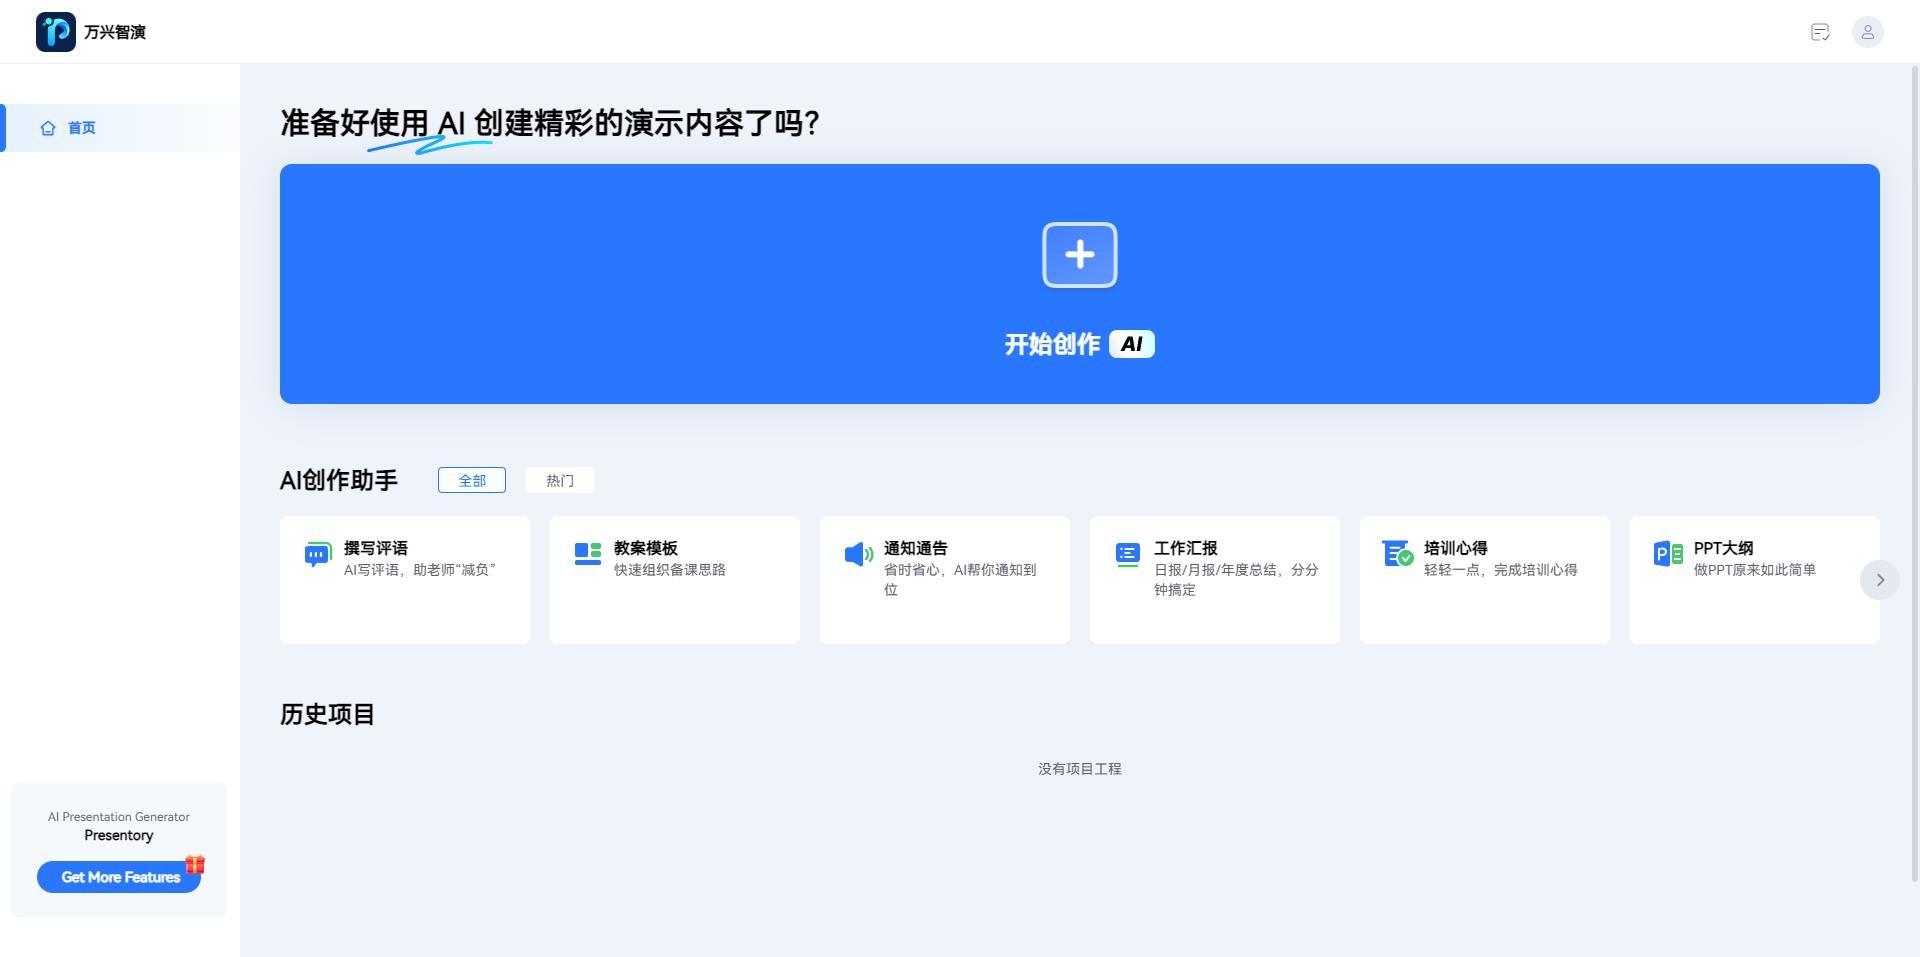Expand more assistants with right chevron

pos(1879,580)
